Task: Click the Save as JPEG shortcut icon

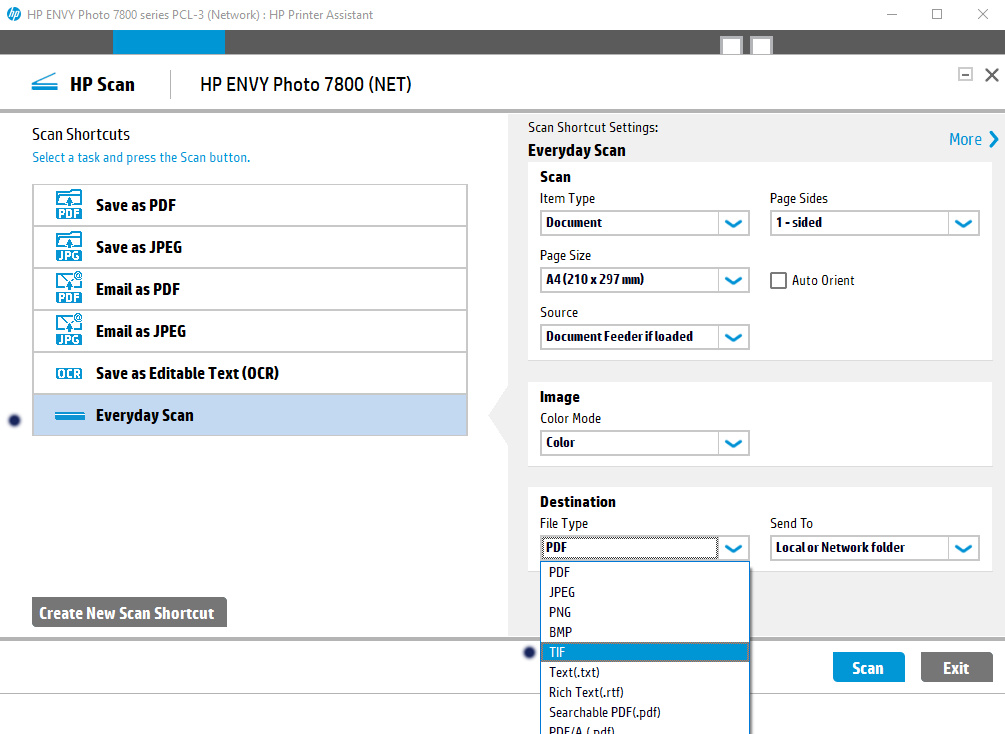Action: click(x=68, y=247)
